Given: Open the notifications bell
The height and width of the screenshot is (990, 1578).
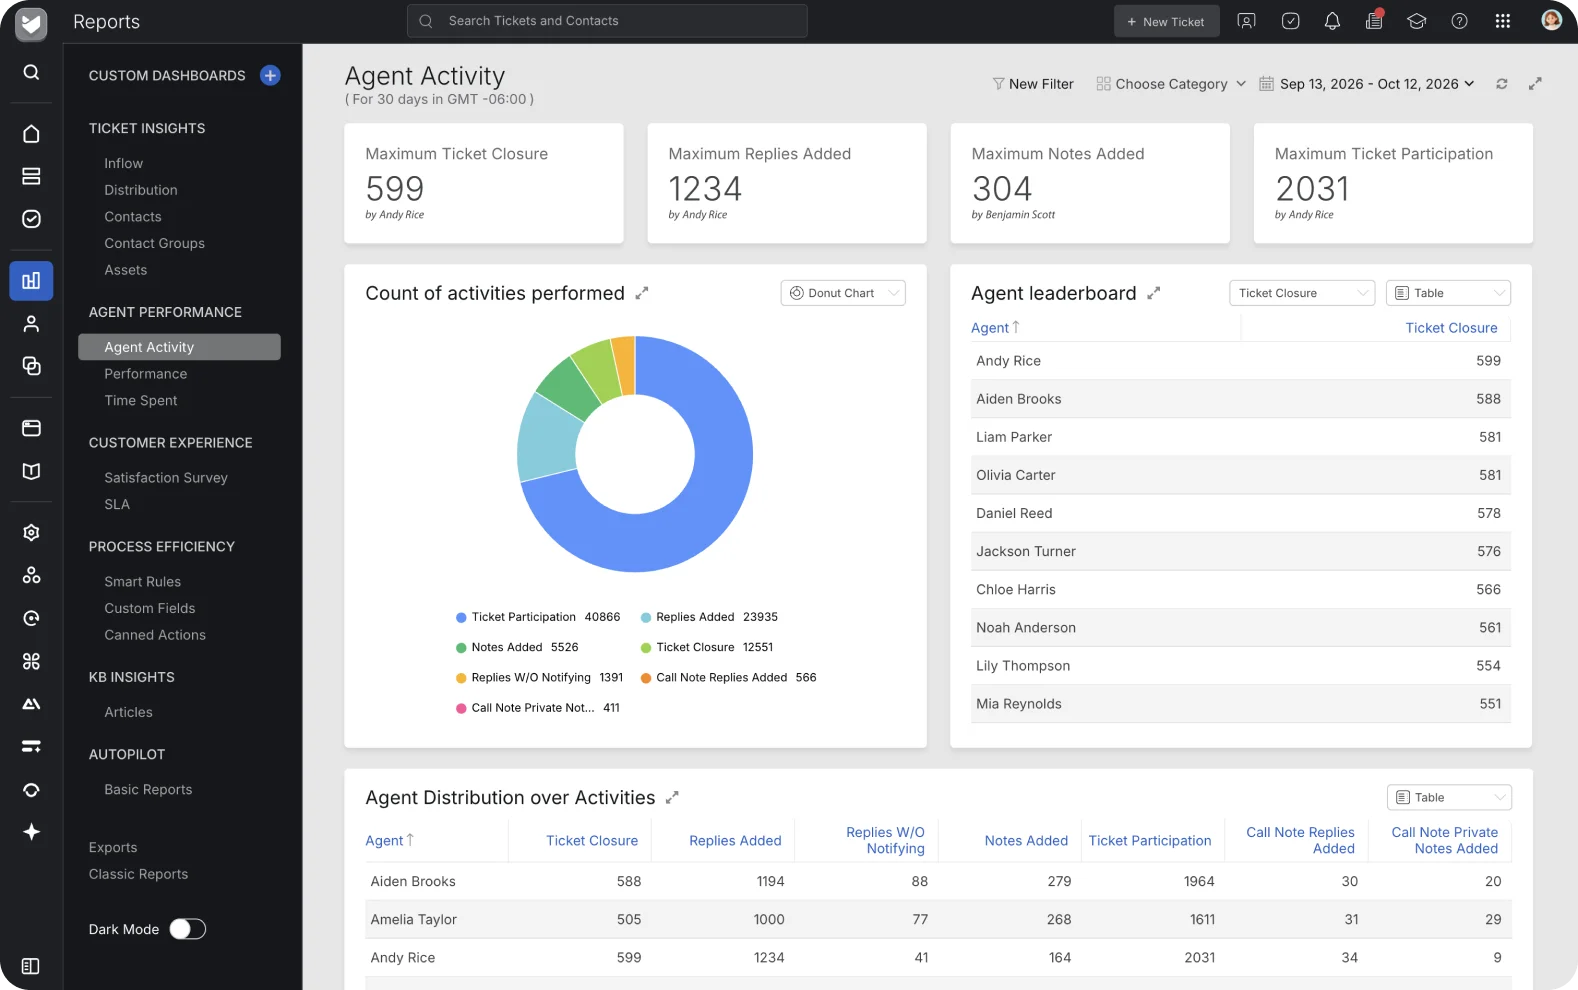Looking at the screenshot, I should pyautogui.click(x=1332, y=21).
